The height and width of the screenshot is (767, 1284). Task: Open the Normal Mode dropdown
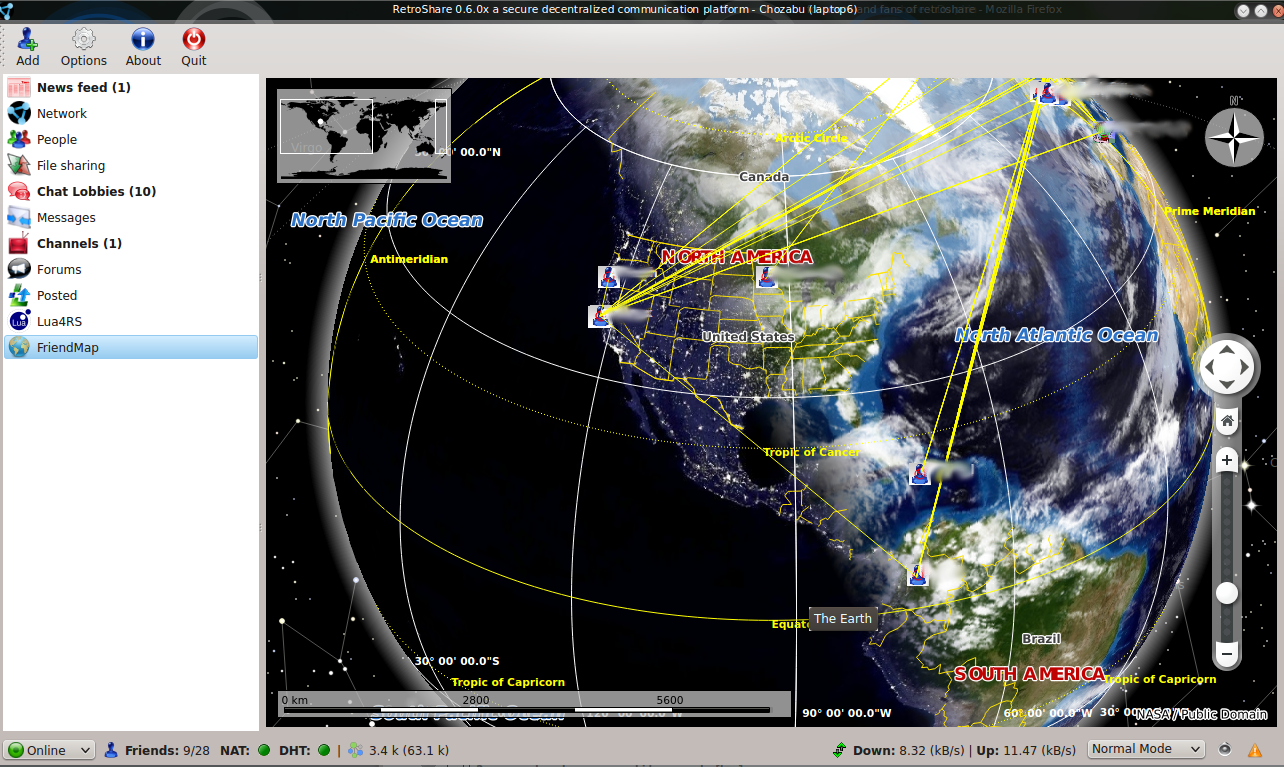point(1145,748)
